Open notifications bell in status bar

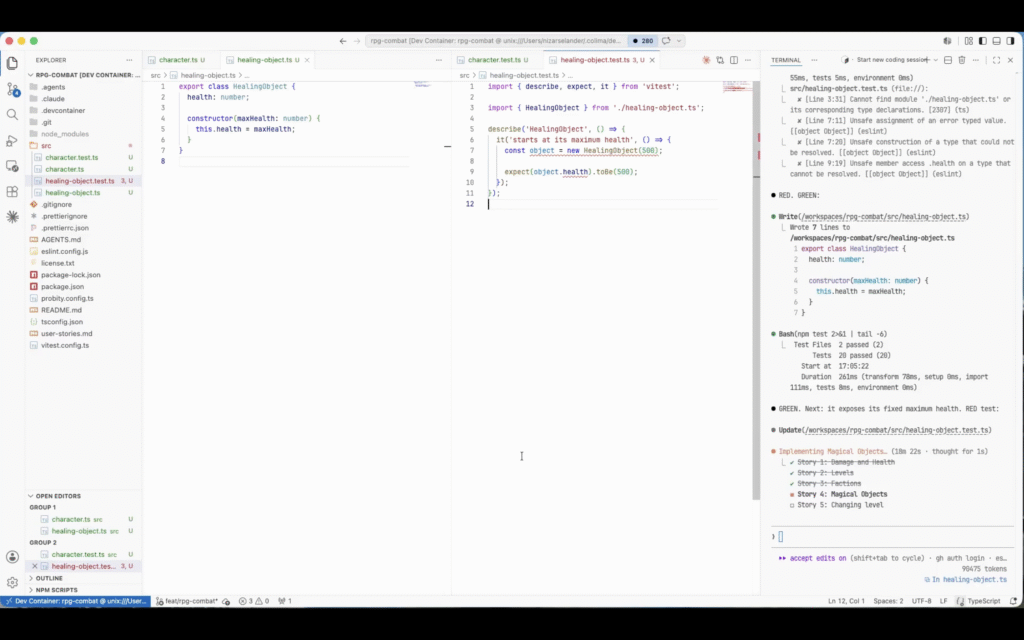click(1014, 601)
